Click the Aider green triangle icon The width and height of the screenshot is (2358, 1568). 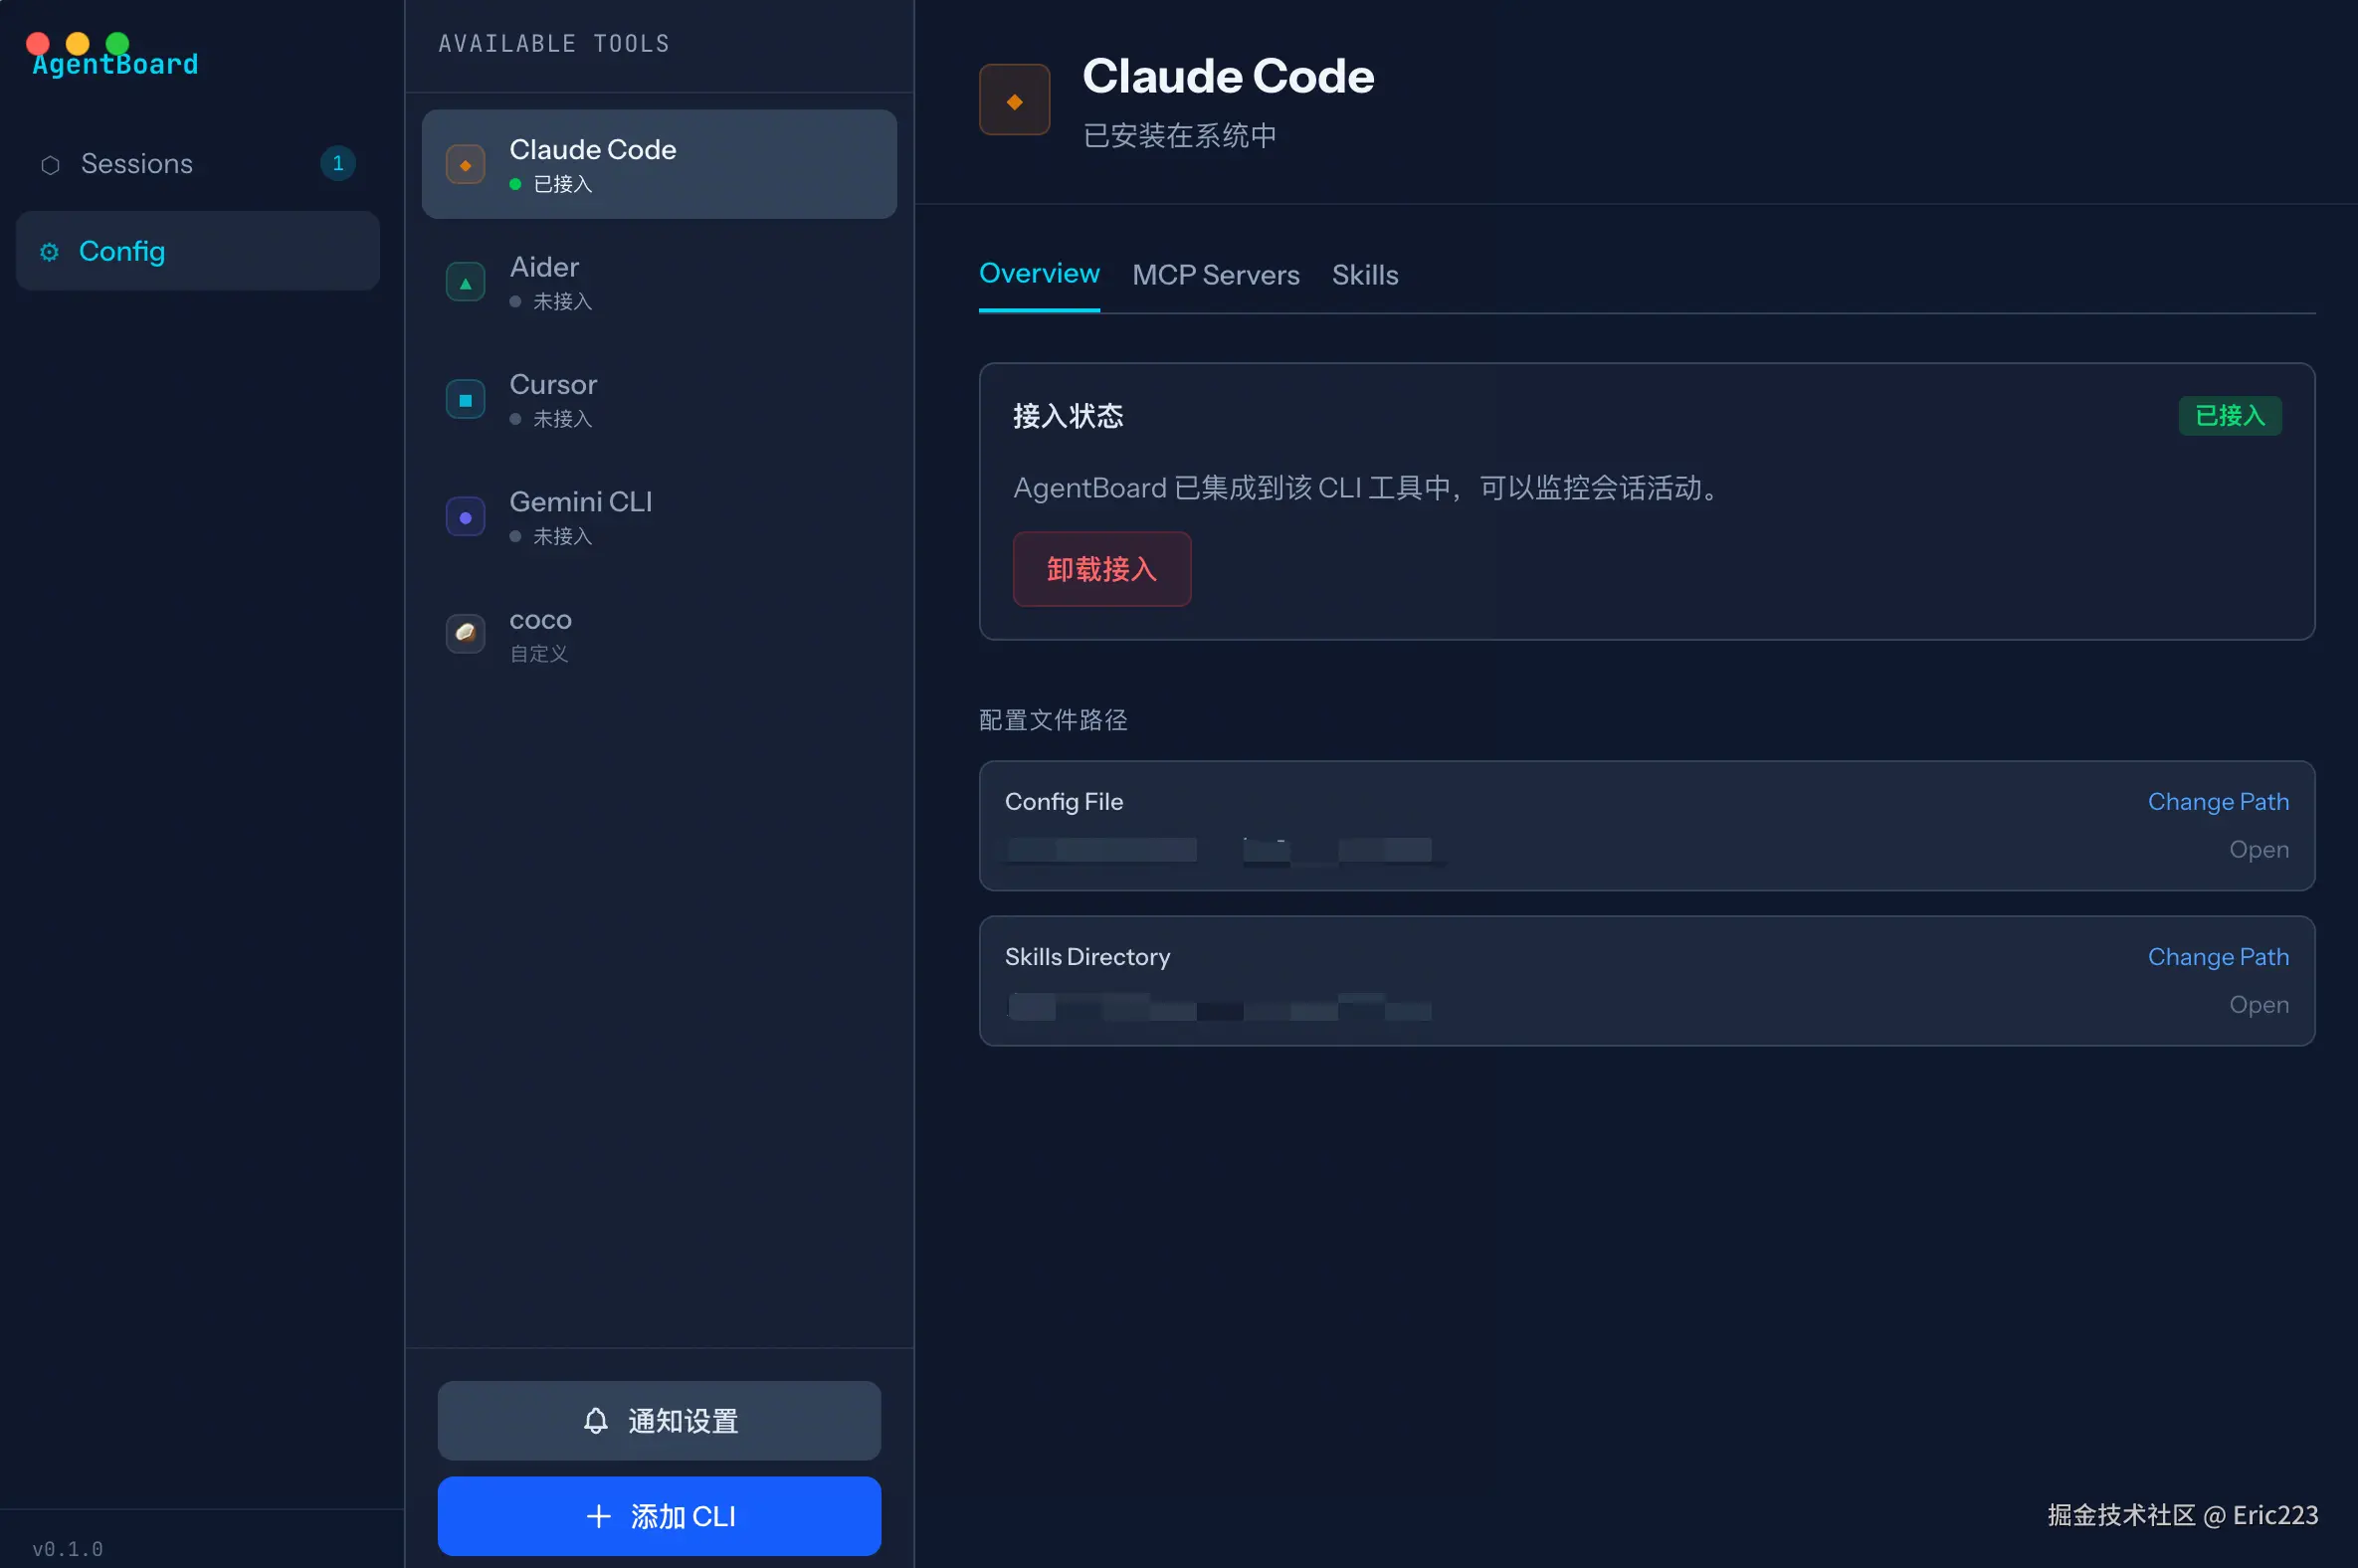tap(465, 283)
